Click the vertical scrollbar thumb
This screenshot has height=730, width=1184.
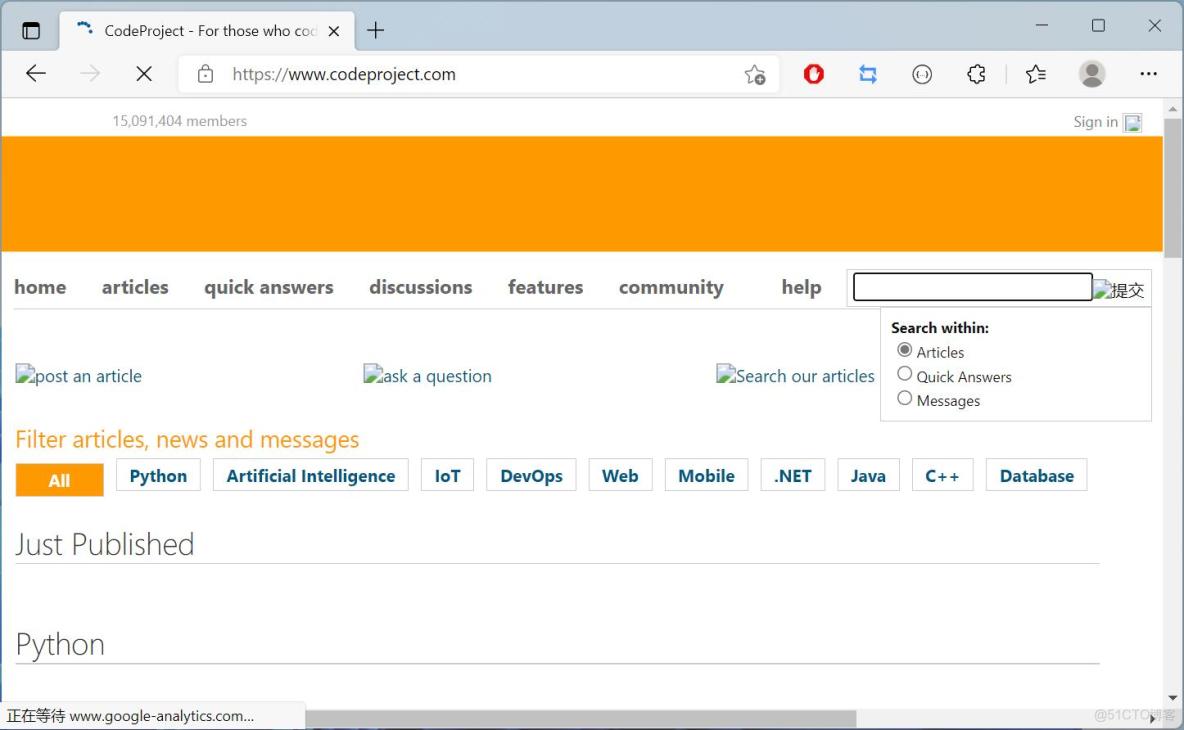click(x=1173, y=188)
